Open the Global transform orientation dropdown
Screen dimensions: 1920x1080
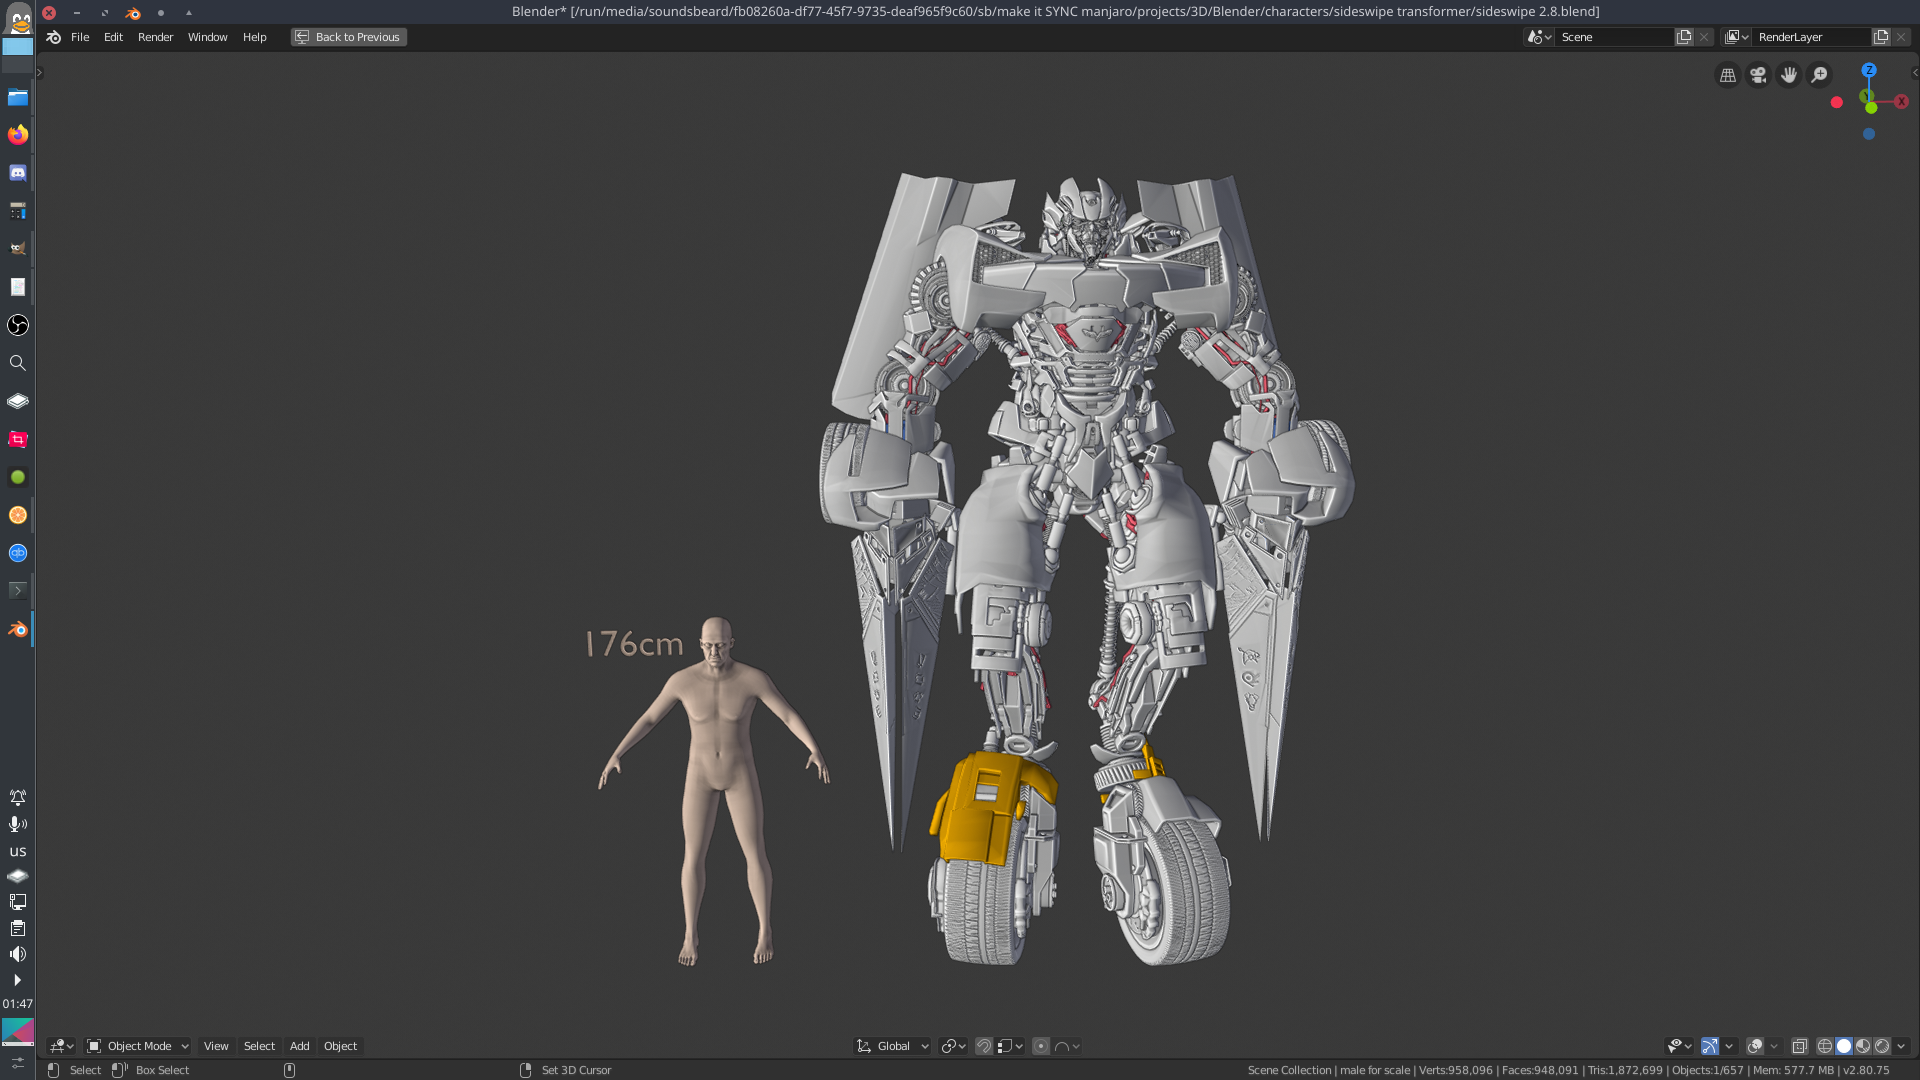tap(892, 1046)
